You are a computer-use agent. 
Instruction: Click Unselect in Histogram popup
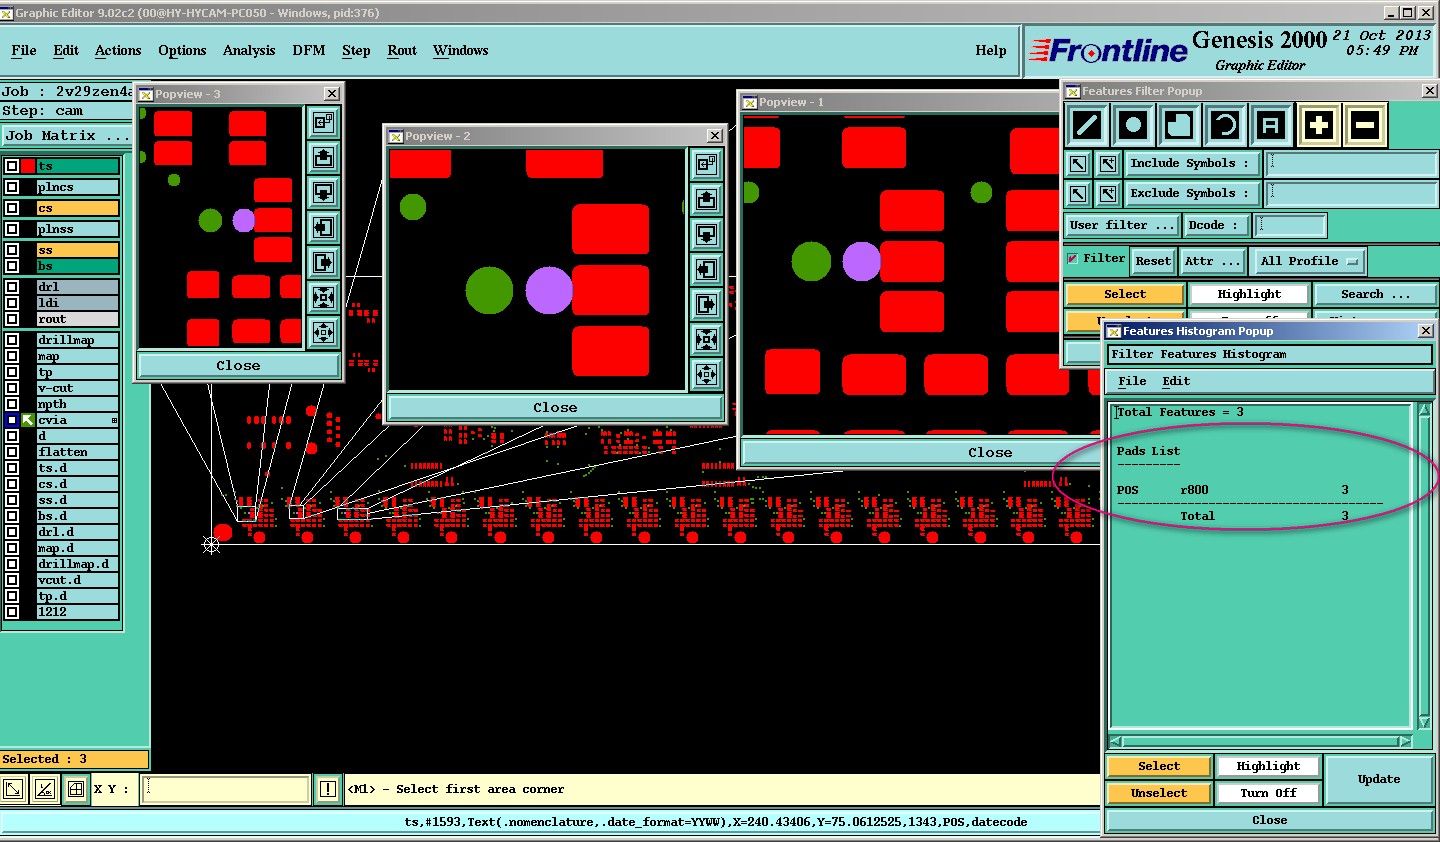coord(1159,793)
